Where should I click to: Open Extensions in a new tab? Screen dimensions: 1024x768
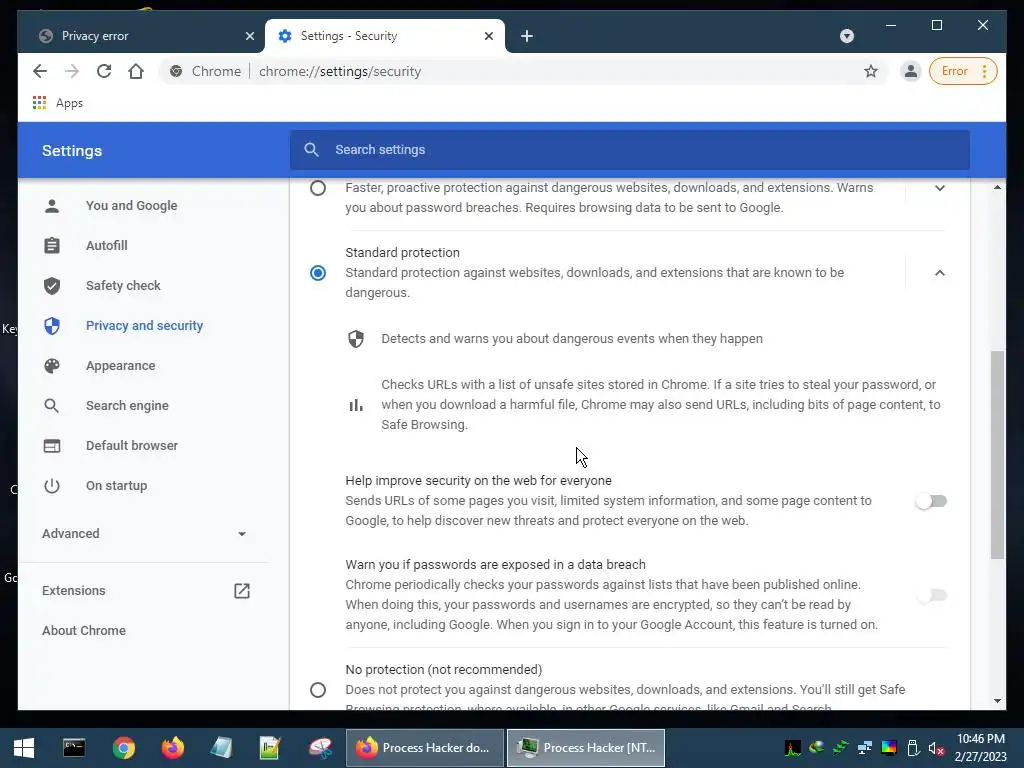click(73, 590)
